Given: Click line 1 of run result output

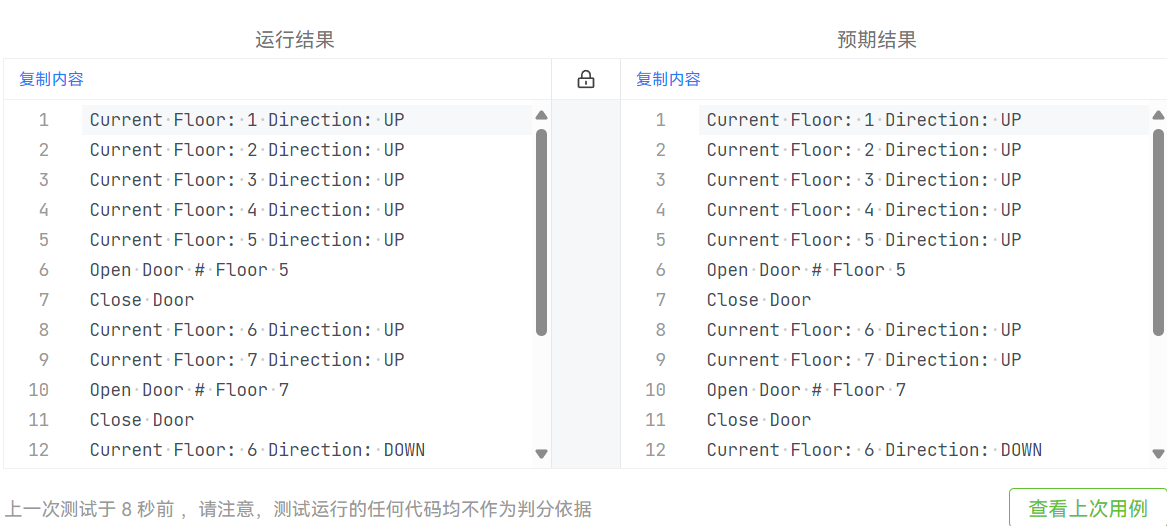Looking at the screenshot, I should (x=246, y=120).
